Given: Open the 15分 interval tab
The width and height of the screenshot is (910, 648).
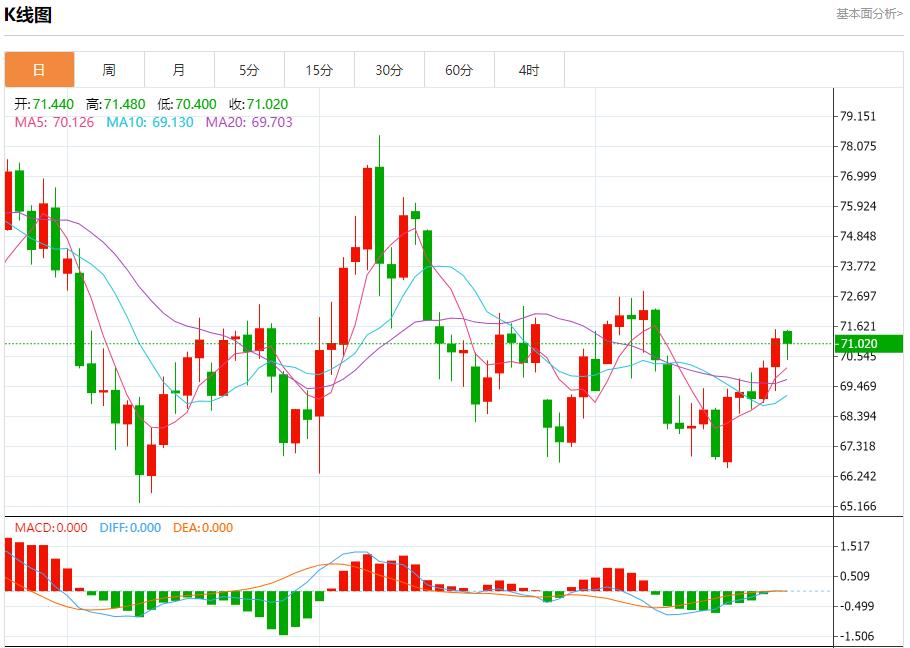Looking at the screenshot, I should pyautogui.click(x=319, y=70).
